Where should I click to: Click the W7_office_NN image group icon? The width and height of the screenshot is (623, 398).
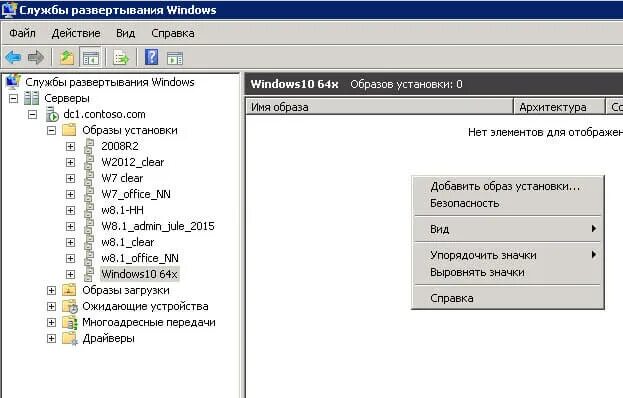pyautogui.click(x=89, y=194)
